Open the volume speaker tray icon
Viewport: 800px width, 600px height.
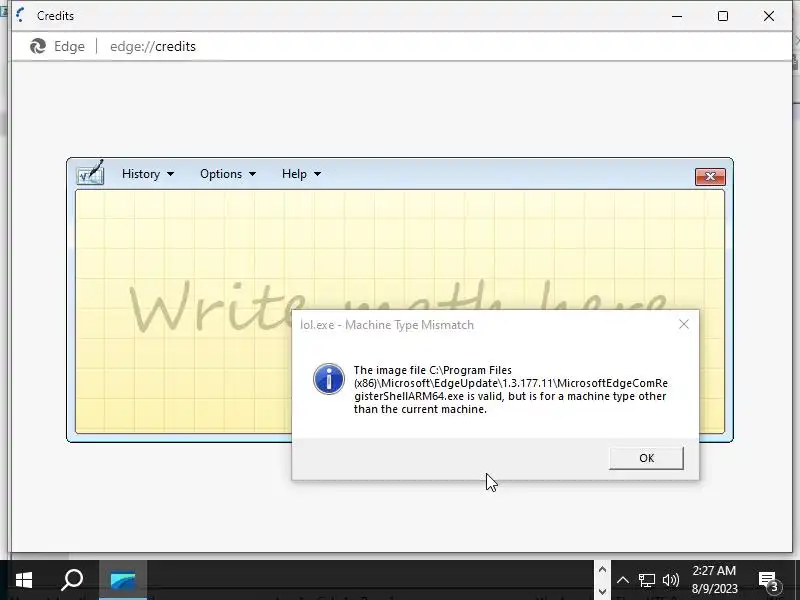click(670, 580)
